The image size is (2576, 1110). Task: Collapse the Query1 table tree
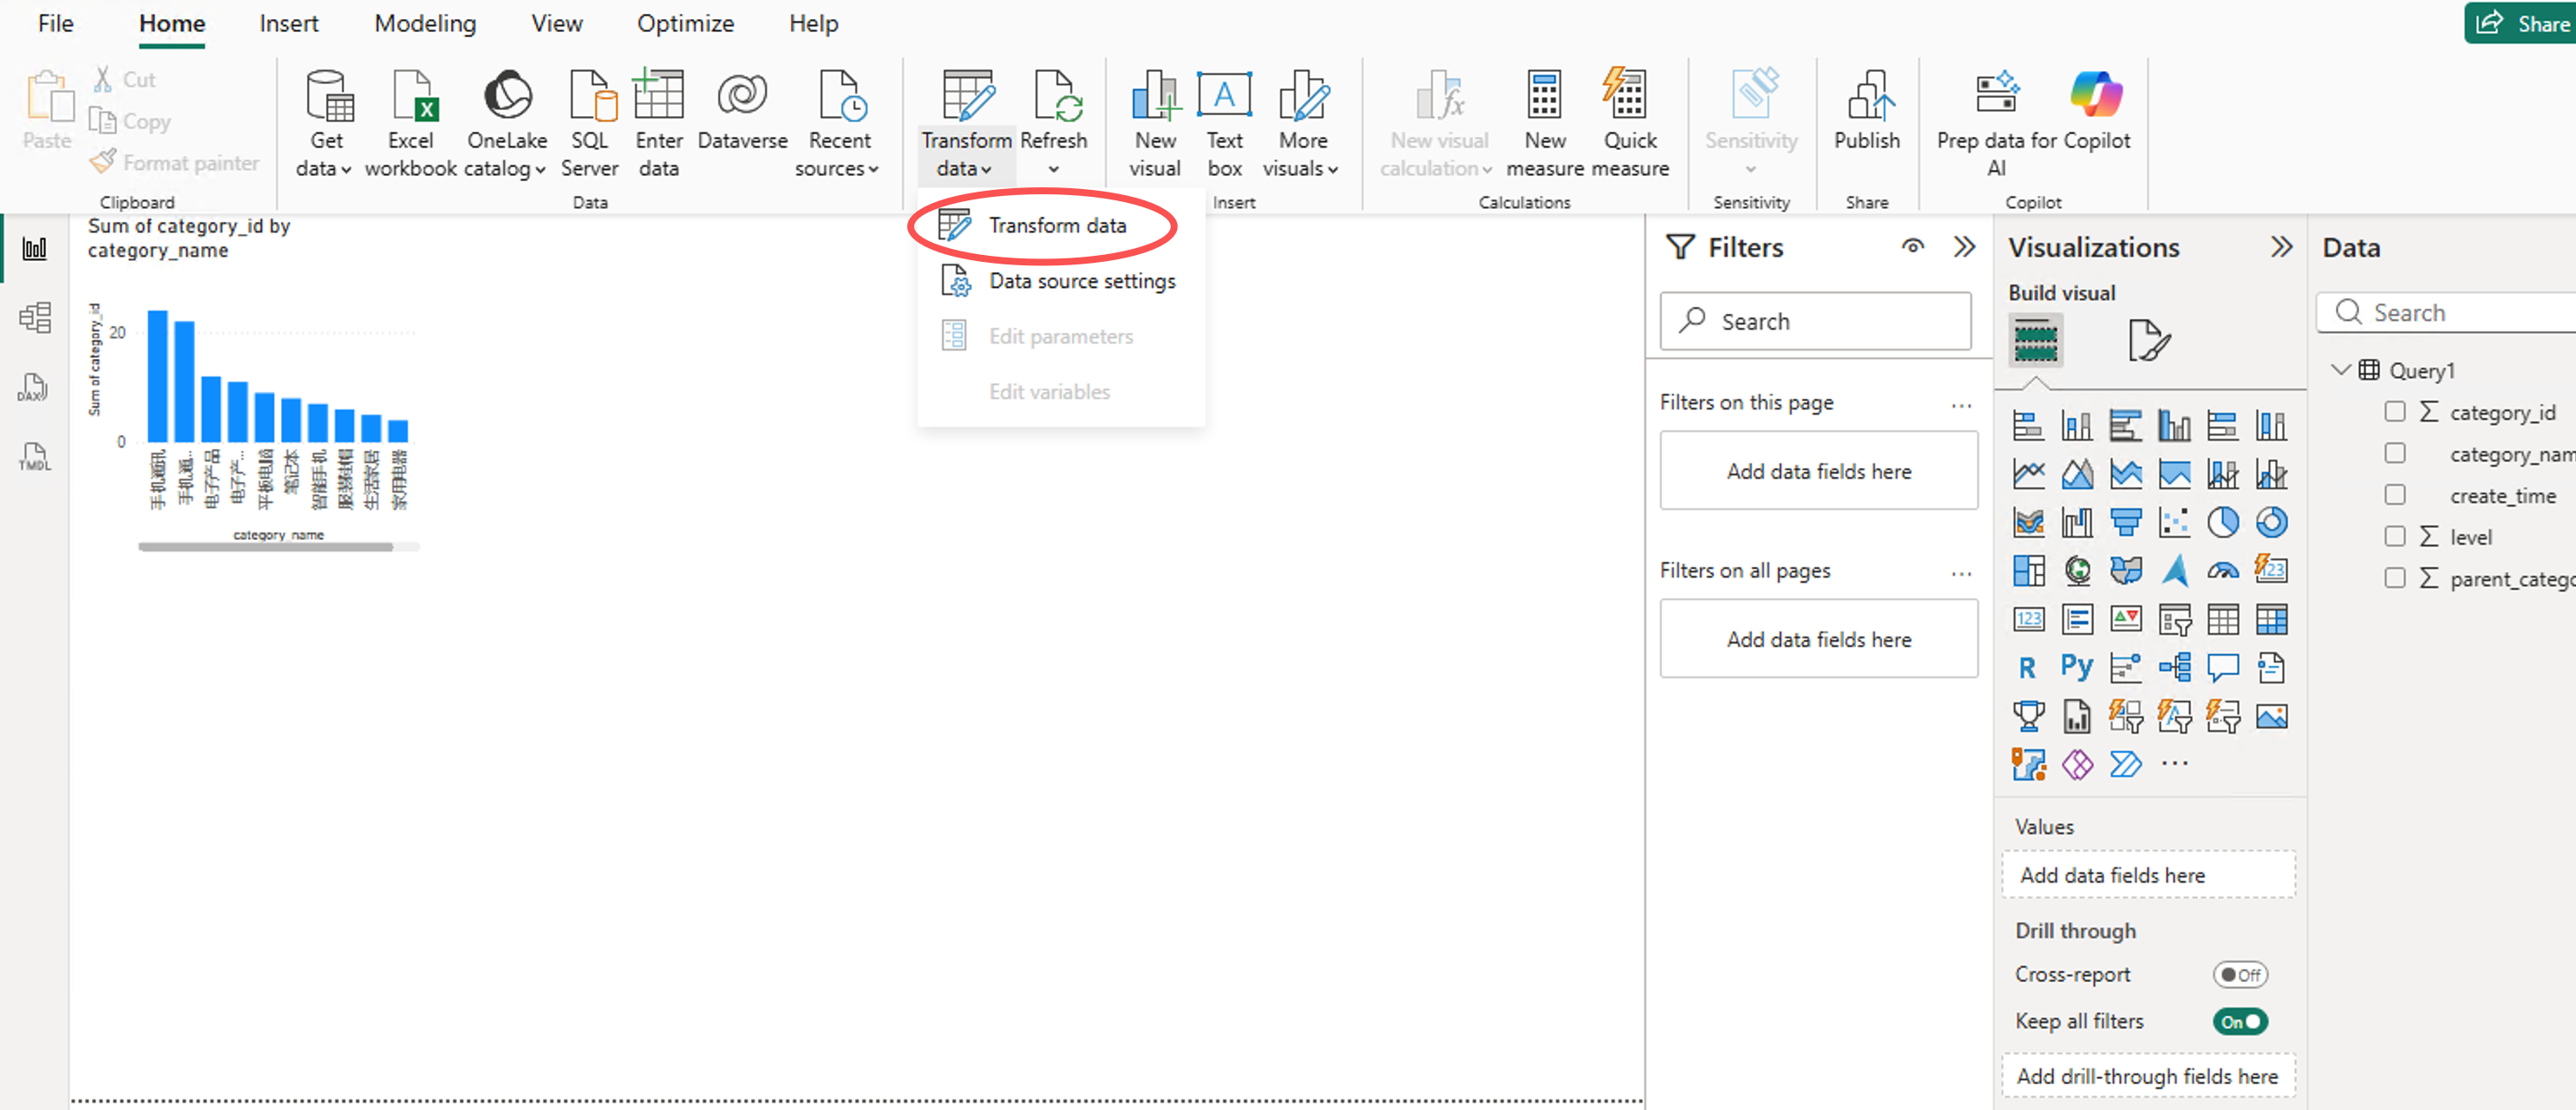(x=2340, y=369)
